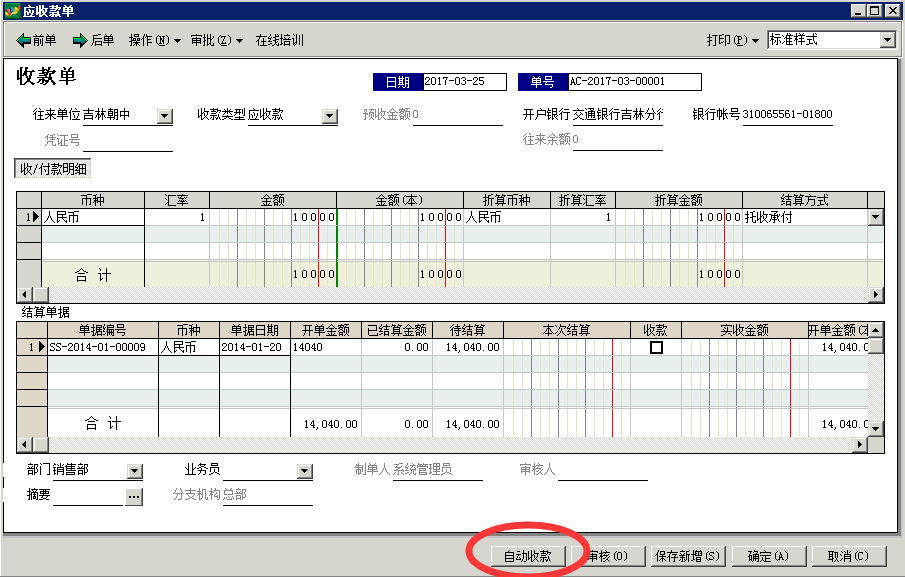Click the 日期 field showing 2017-03-25
This screenshot has height=577, width=905.
pyautogui.click(x=465, y=81)
